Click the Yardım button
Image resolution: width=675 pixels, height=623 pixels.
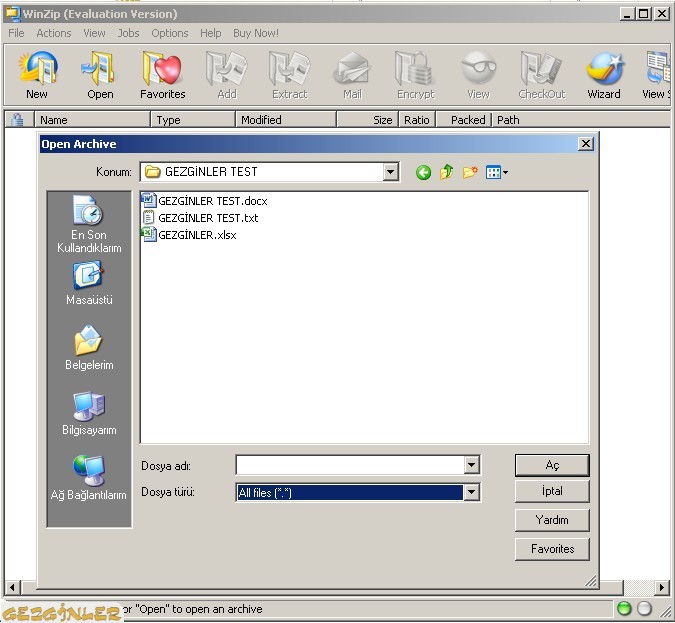click(552, 520)
